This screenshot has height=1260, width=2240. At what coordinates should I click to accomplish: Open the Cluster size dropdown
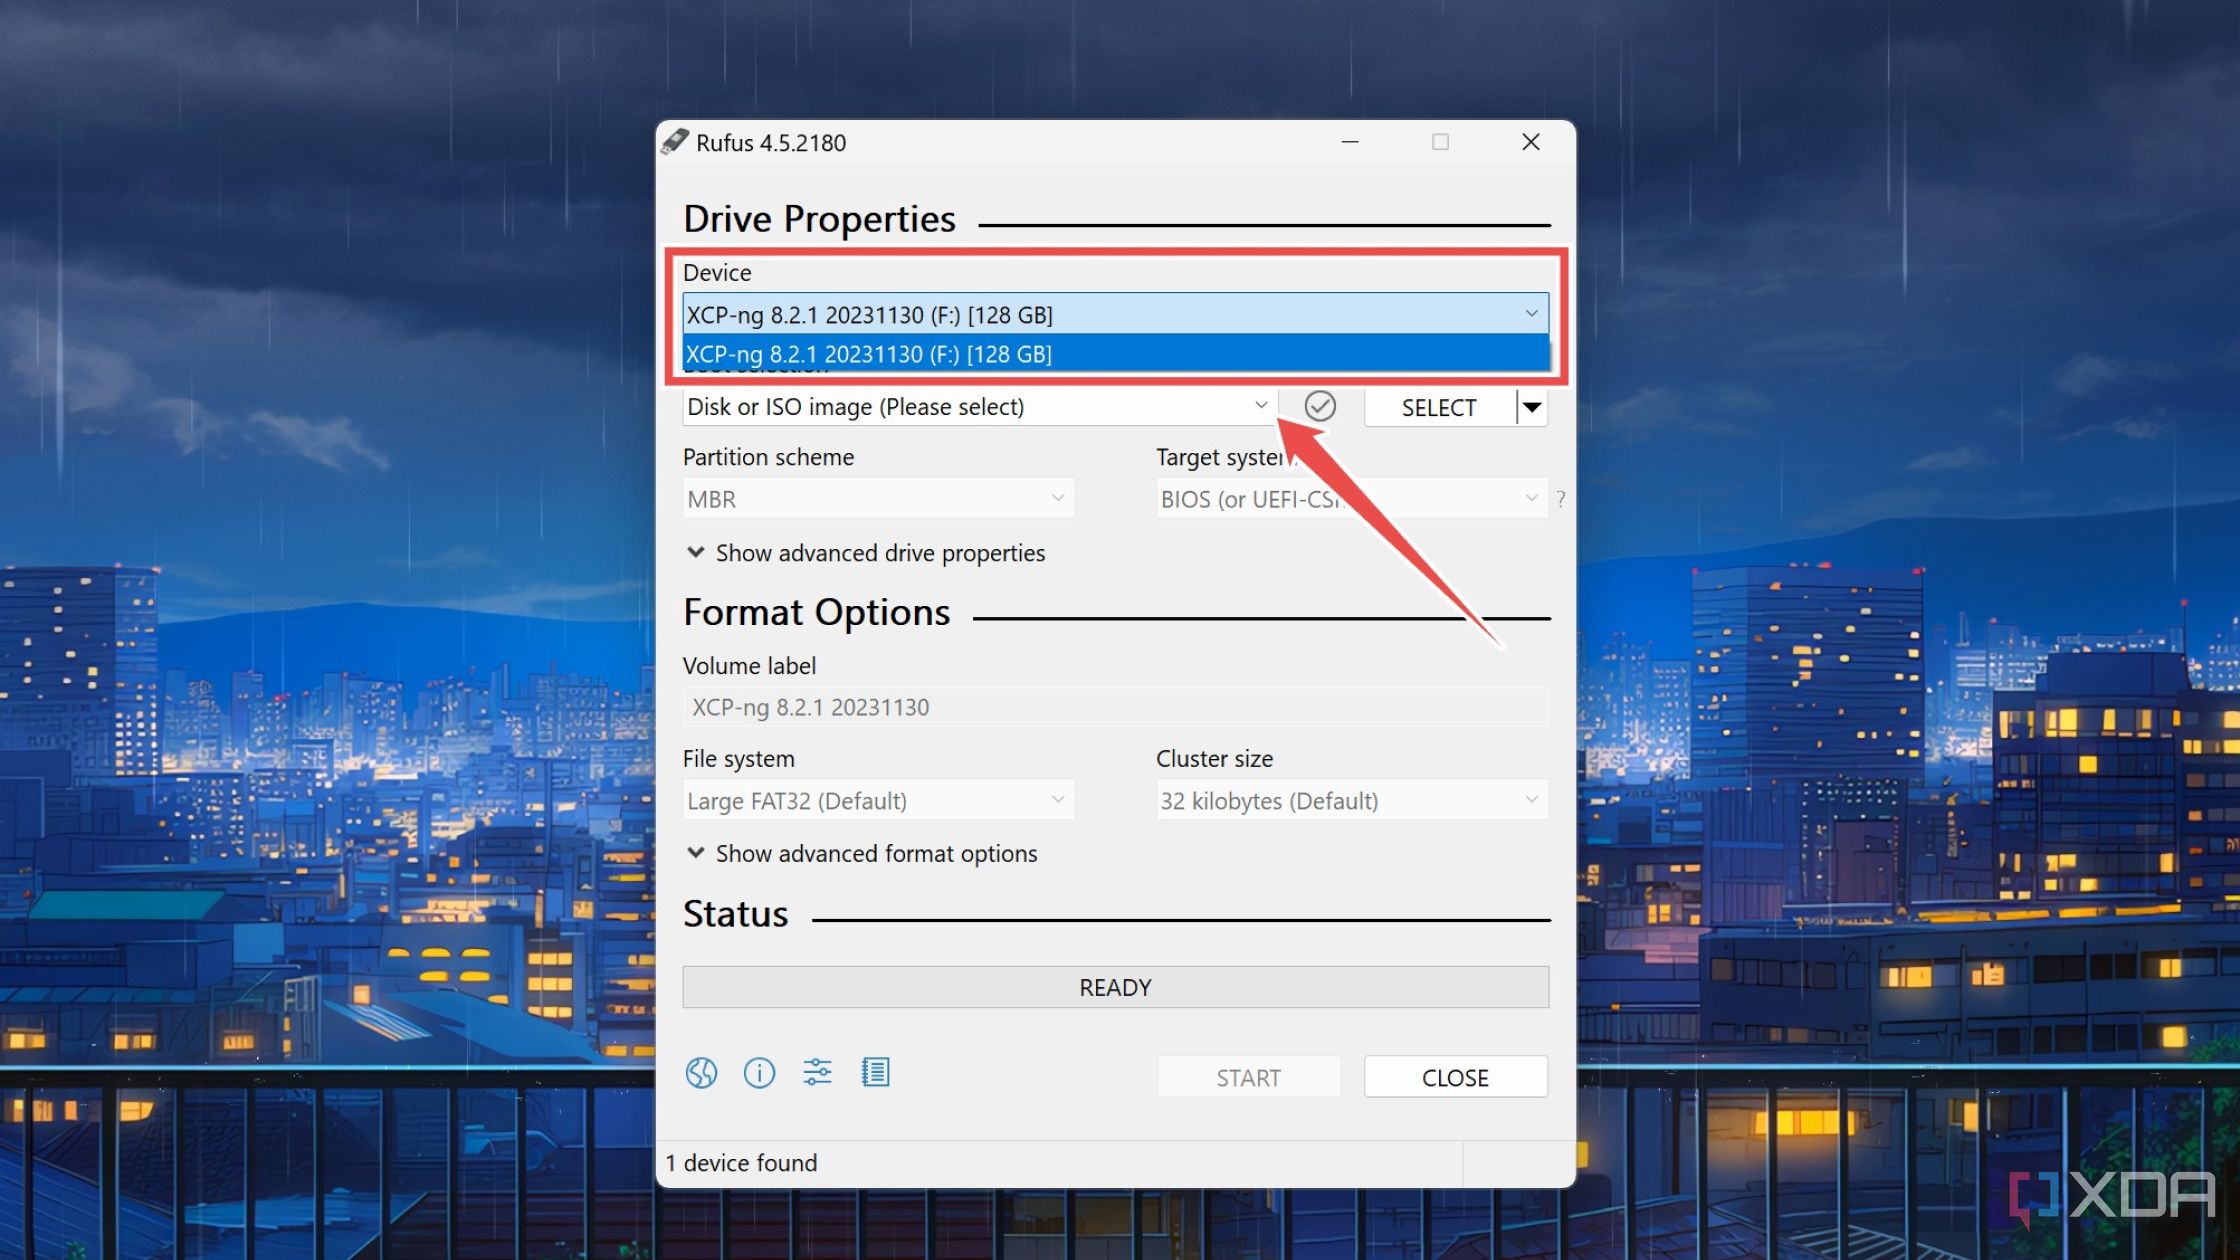1352,800
